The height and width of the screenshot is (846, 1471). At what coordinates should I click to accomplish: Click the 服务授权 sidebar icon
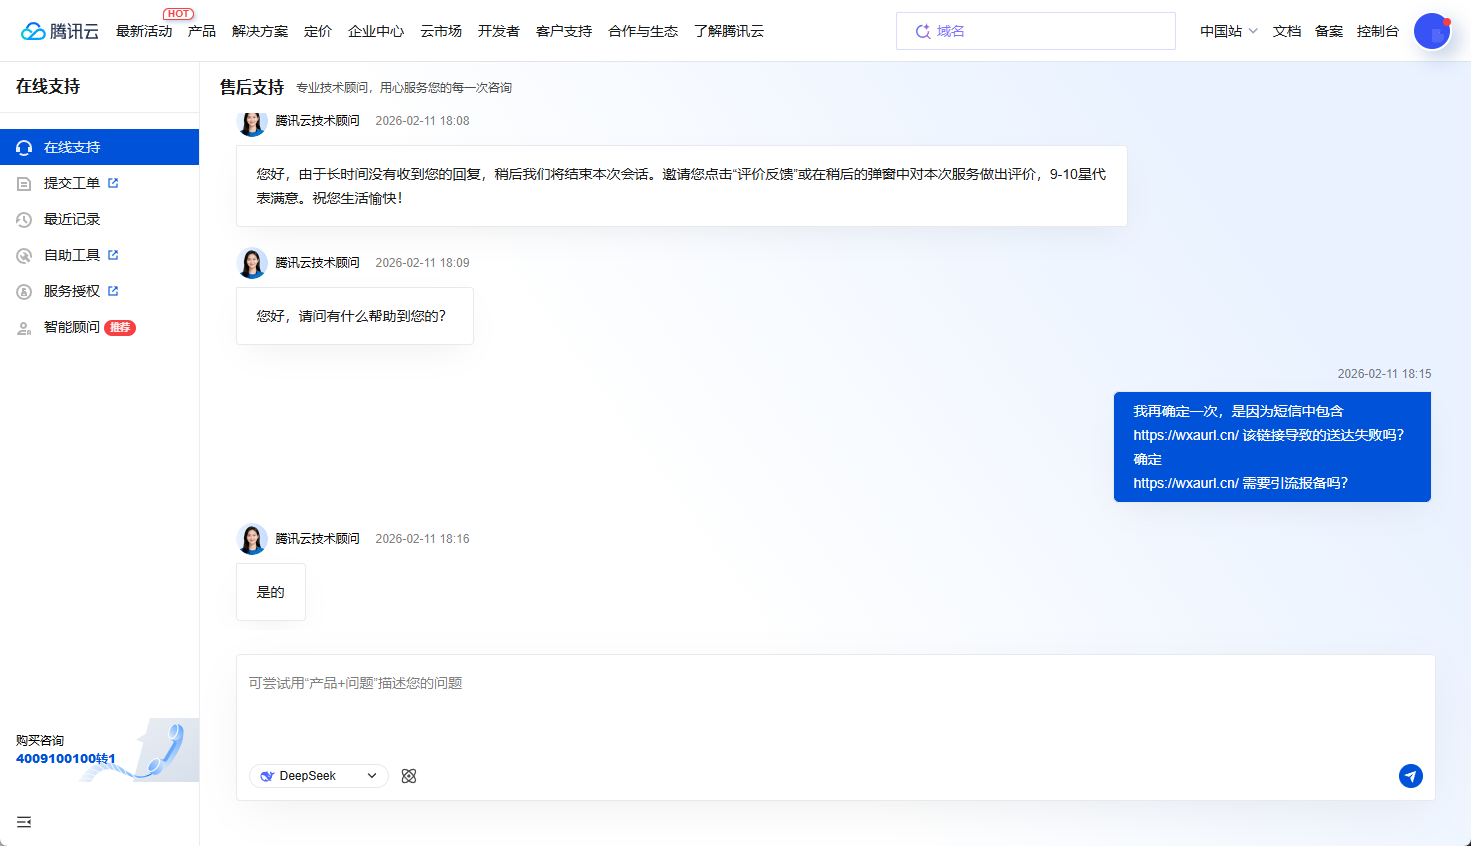(x=24, y=292)
